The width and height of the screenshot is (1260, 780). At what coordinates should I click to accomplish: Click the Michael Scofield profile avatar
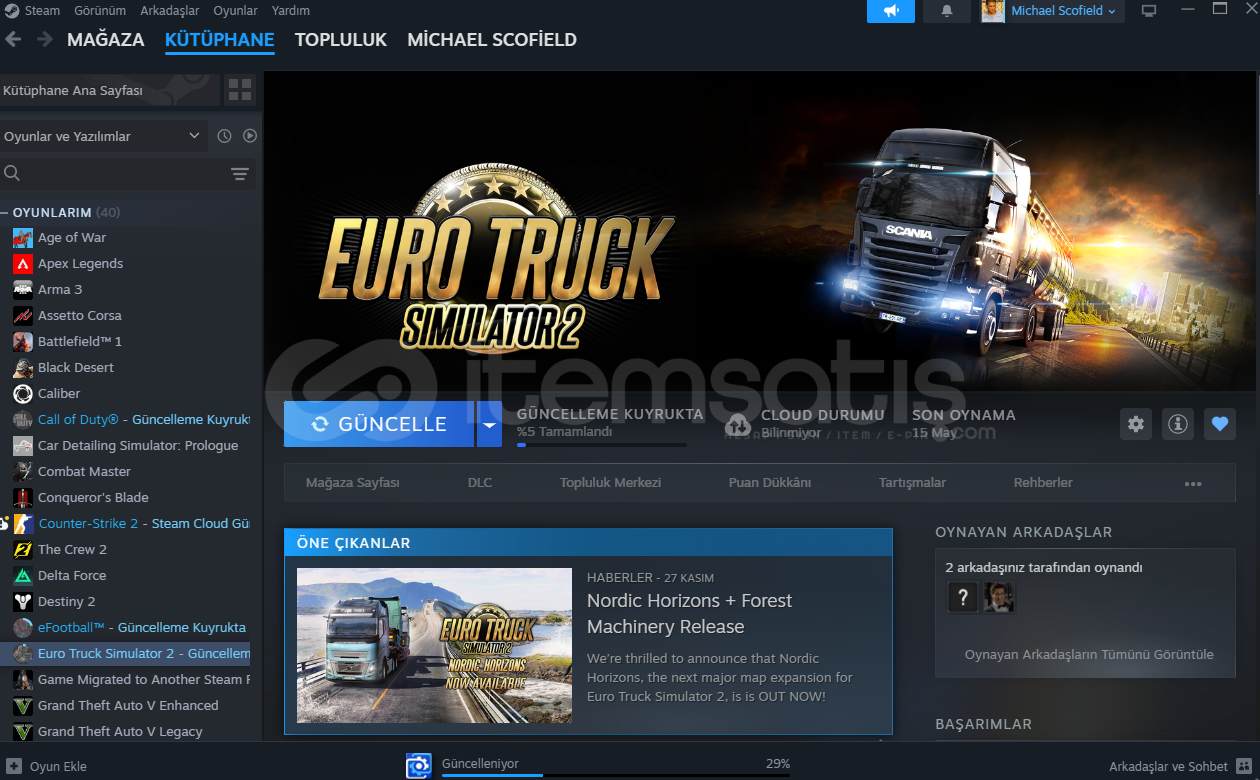(993, 11)
